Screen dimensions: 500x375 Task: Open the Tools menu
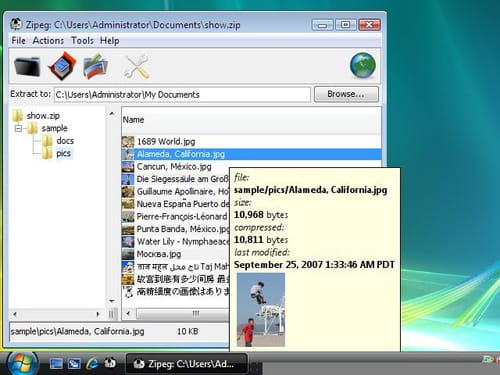(82, 41)
